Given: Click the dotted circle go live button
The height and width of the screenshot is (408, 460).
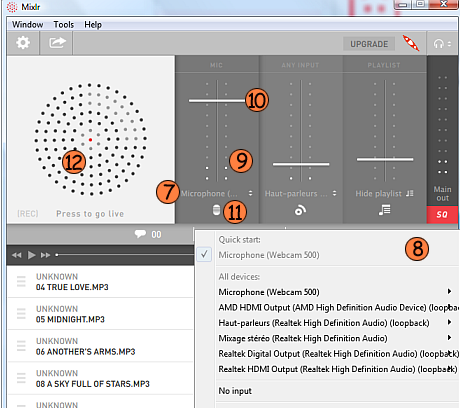Looking at the screenshot, I should click(x=90, y=139).
